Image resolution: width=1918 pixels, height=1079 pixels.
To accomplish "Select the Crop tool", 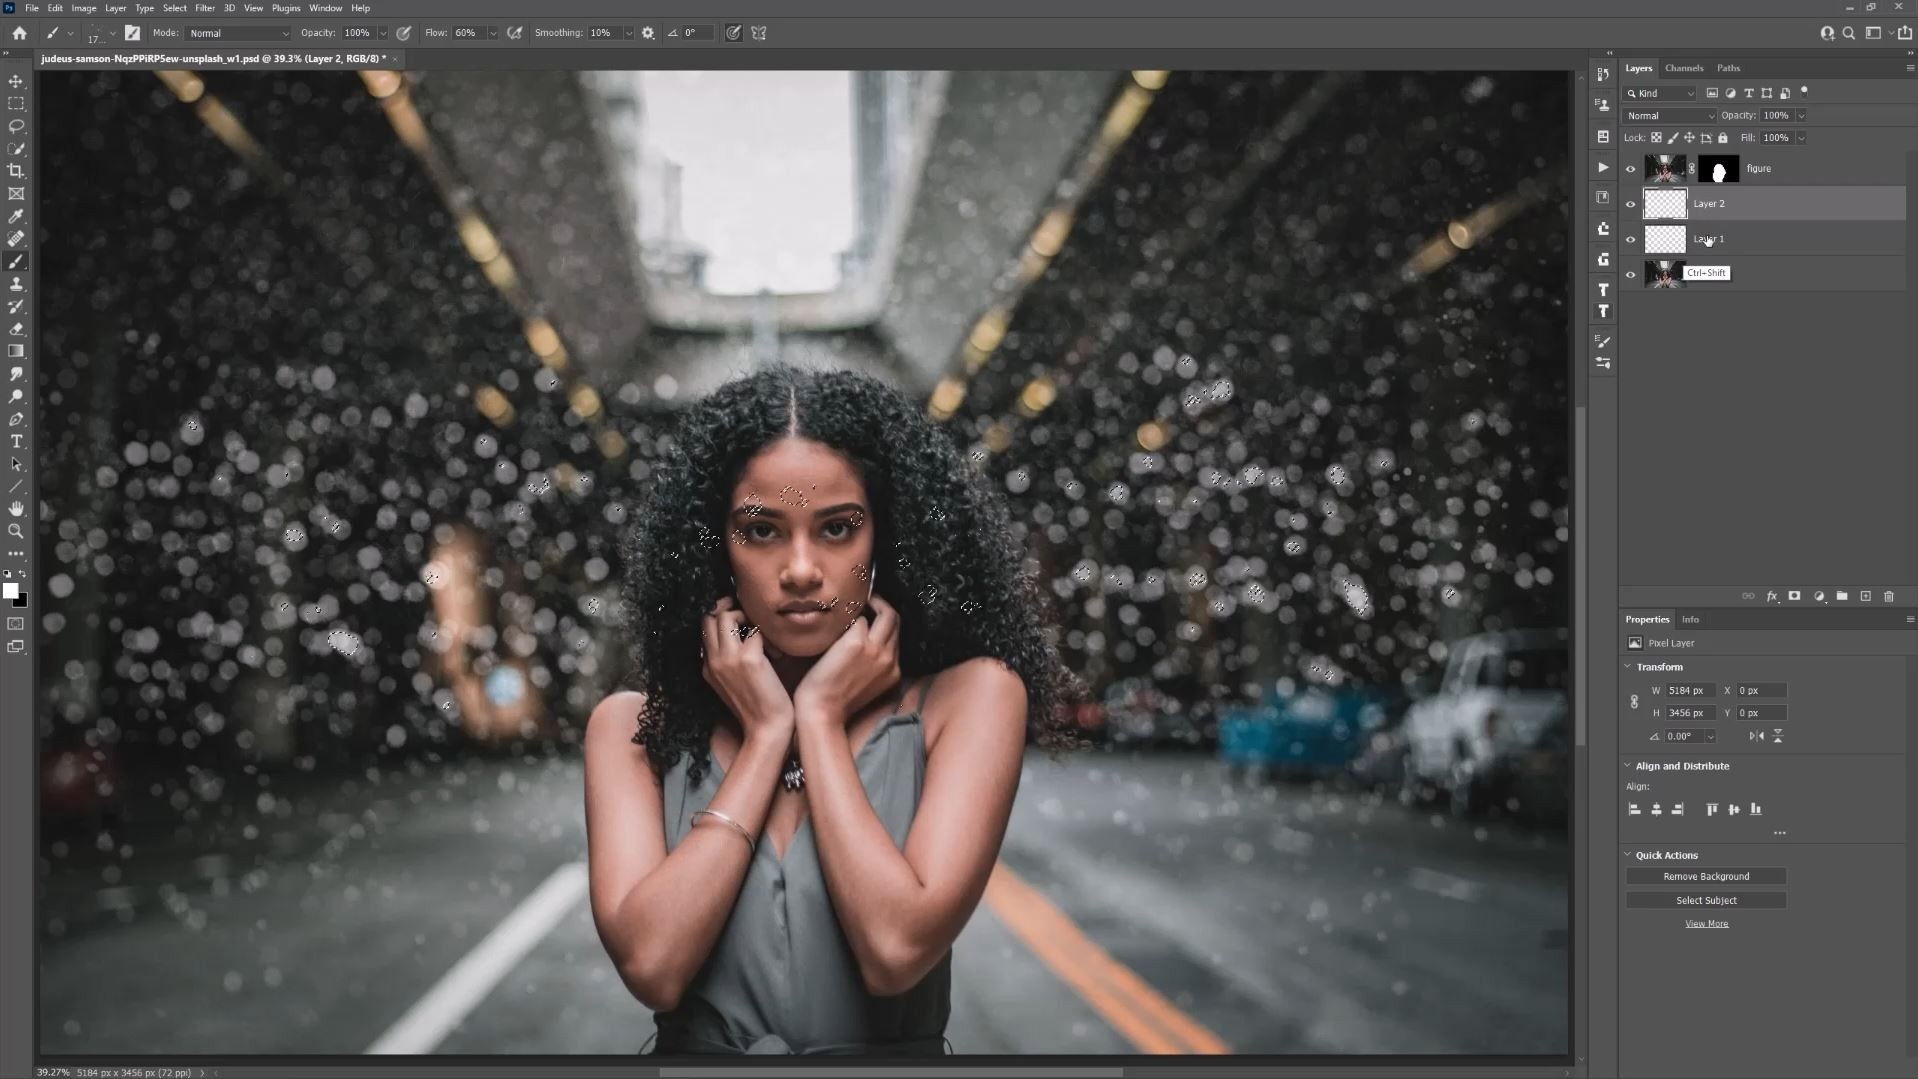I will [x=16, y=171].
